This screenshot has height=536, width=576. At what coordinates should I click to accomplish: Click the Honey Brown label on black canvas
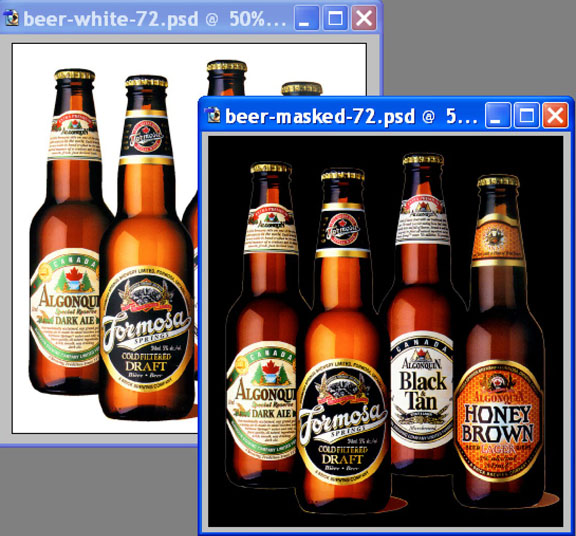498,421
